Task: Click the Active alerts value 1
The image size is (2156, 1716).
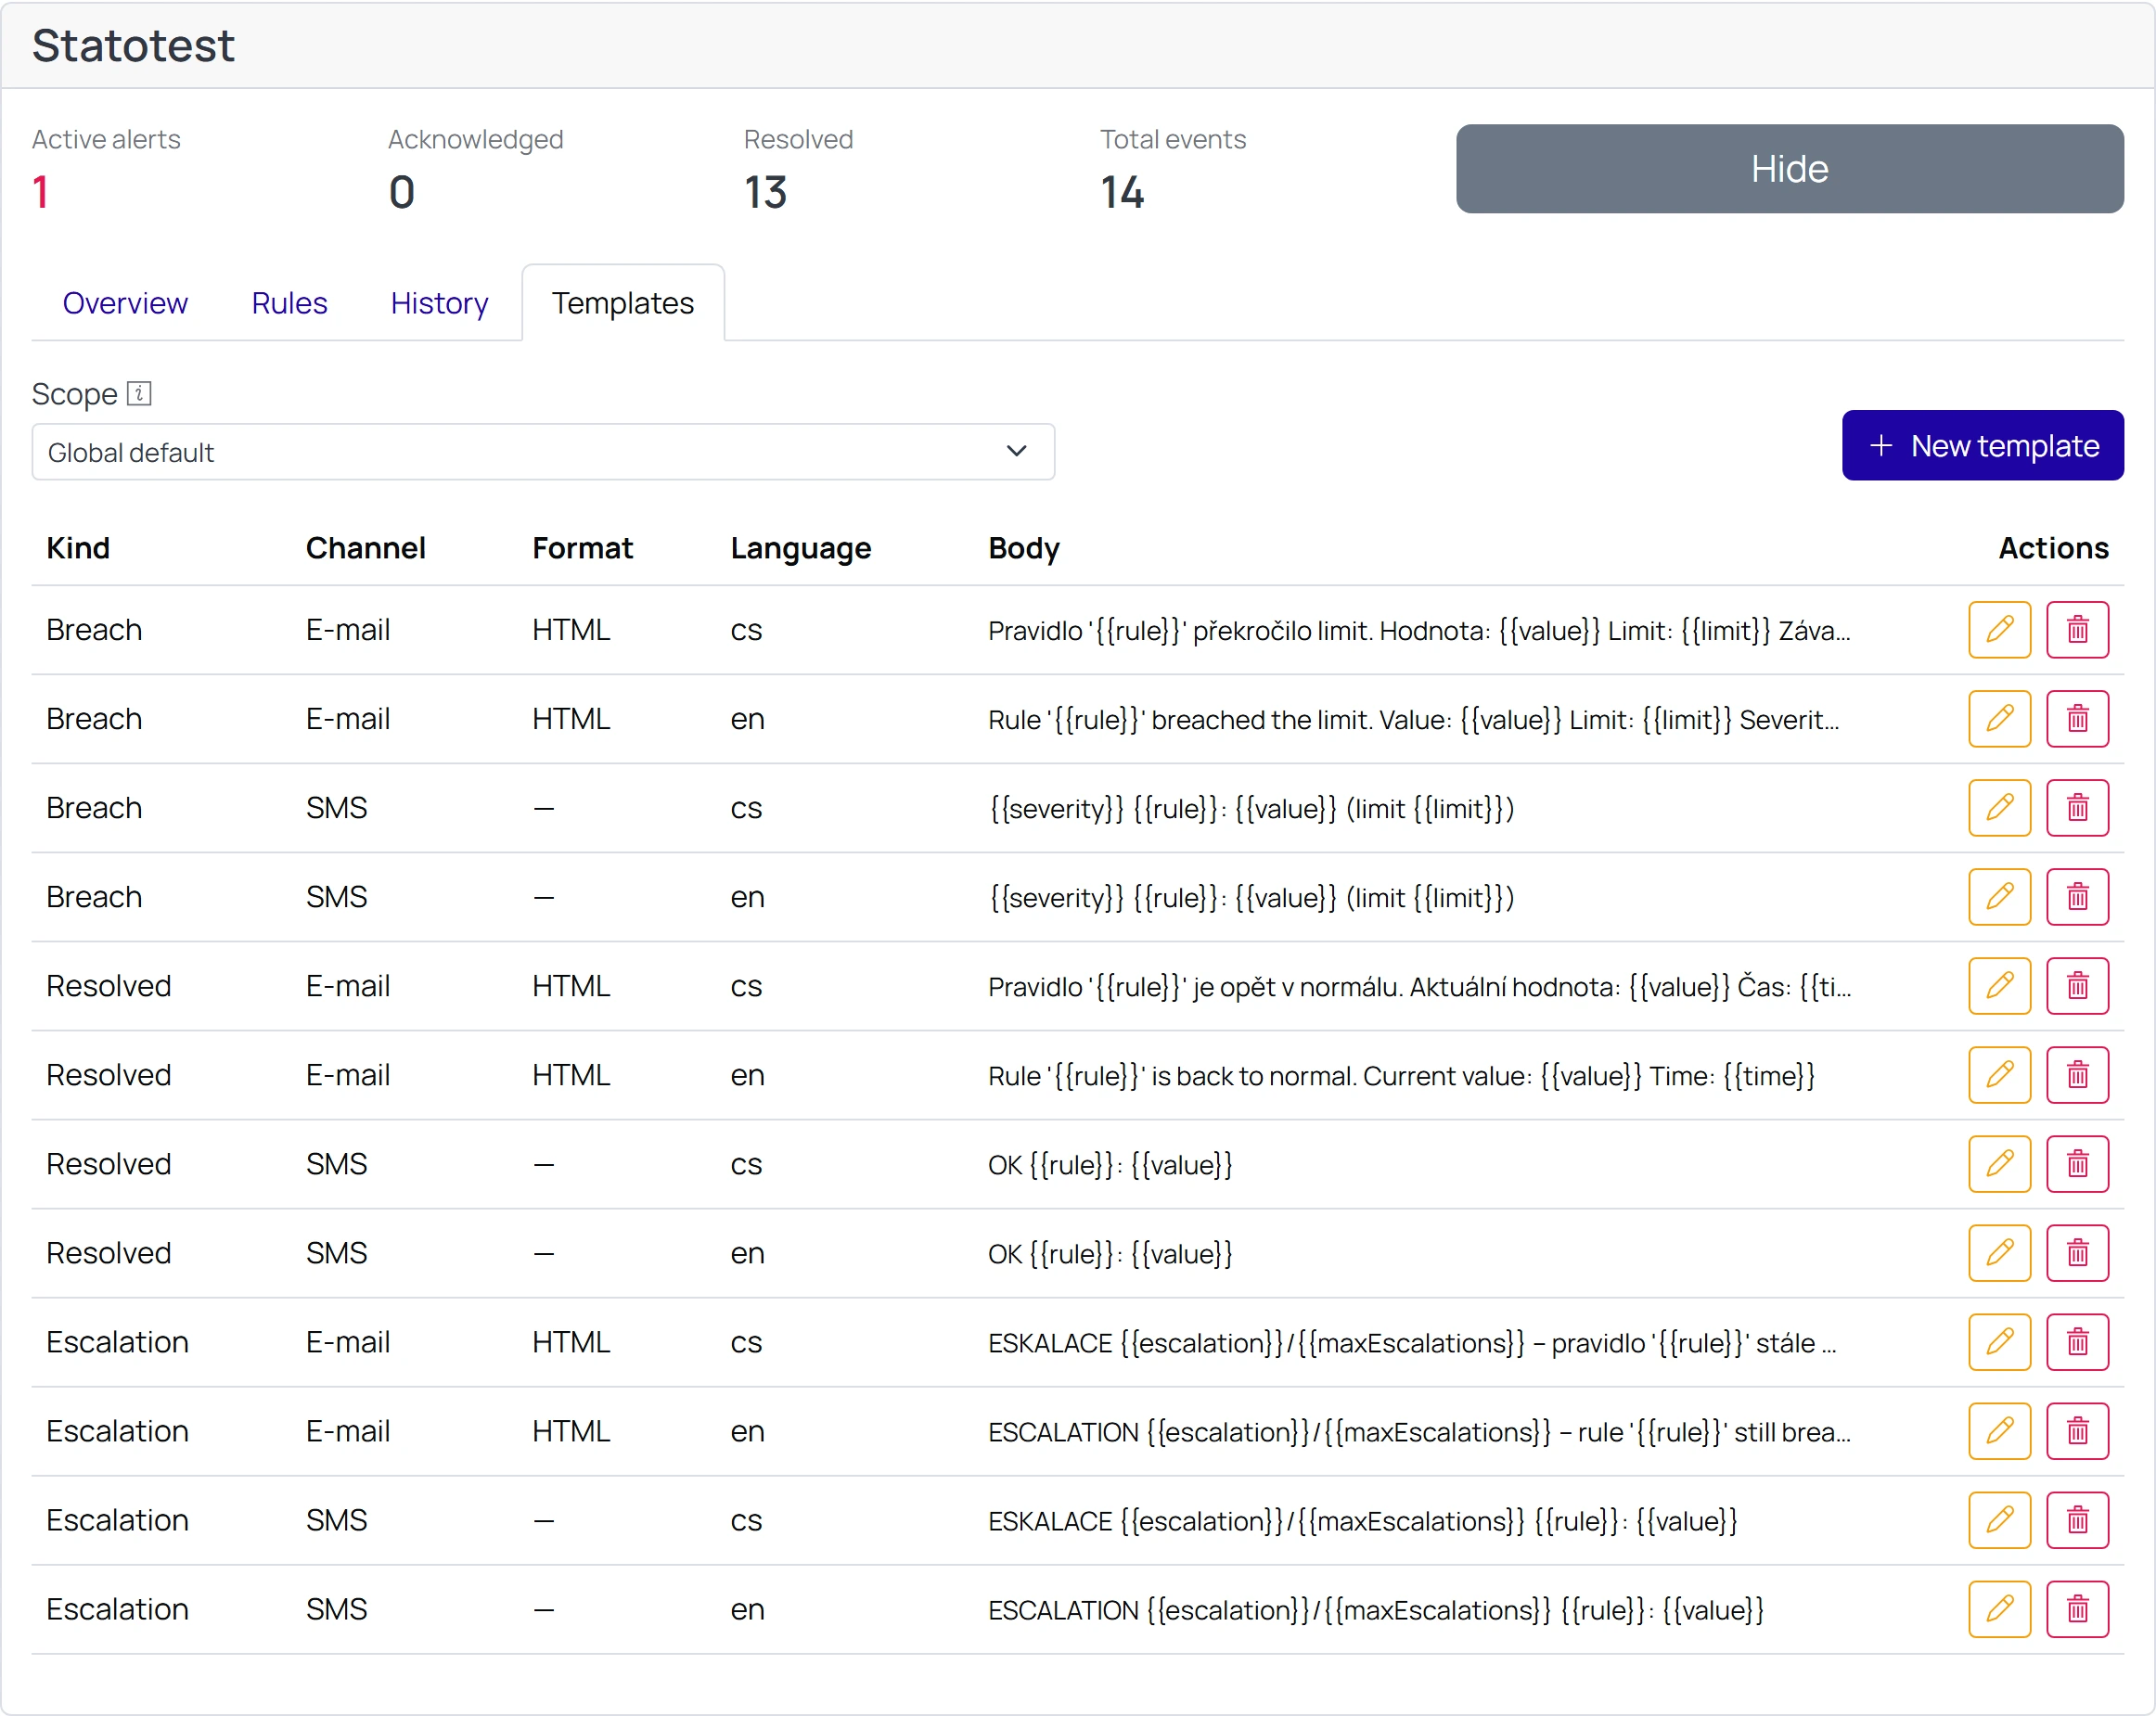Action: (41, 192)
